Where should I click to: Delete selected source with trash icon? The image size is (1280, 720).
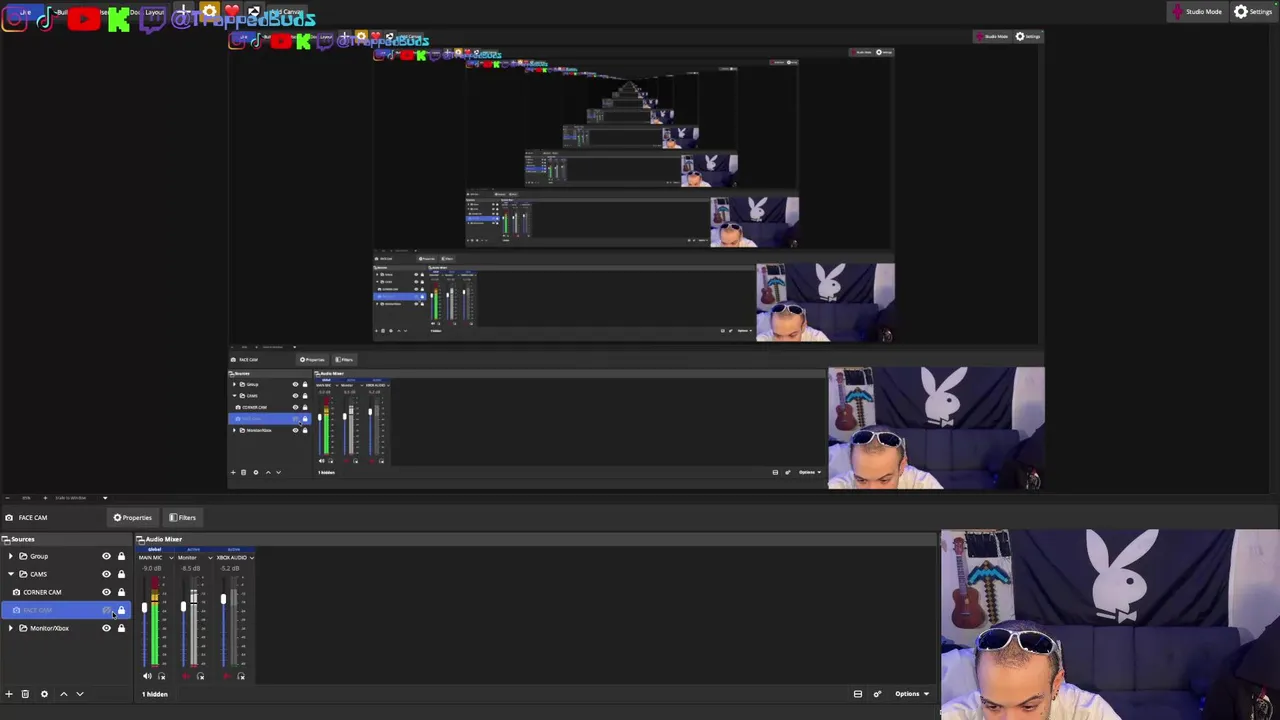[25, 694]
